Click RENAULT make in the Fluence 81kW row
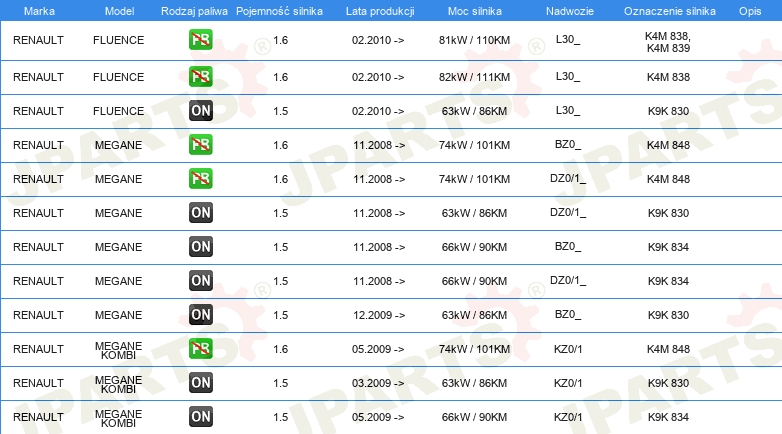Image resolution: width=782 pixels, height=434 pixels. [38, 40]
